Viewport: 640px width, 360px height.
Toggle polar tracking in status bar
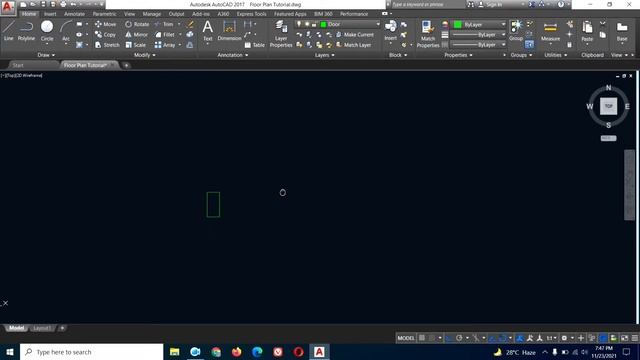coord(459,338)
